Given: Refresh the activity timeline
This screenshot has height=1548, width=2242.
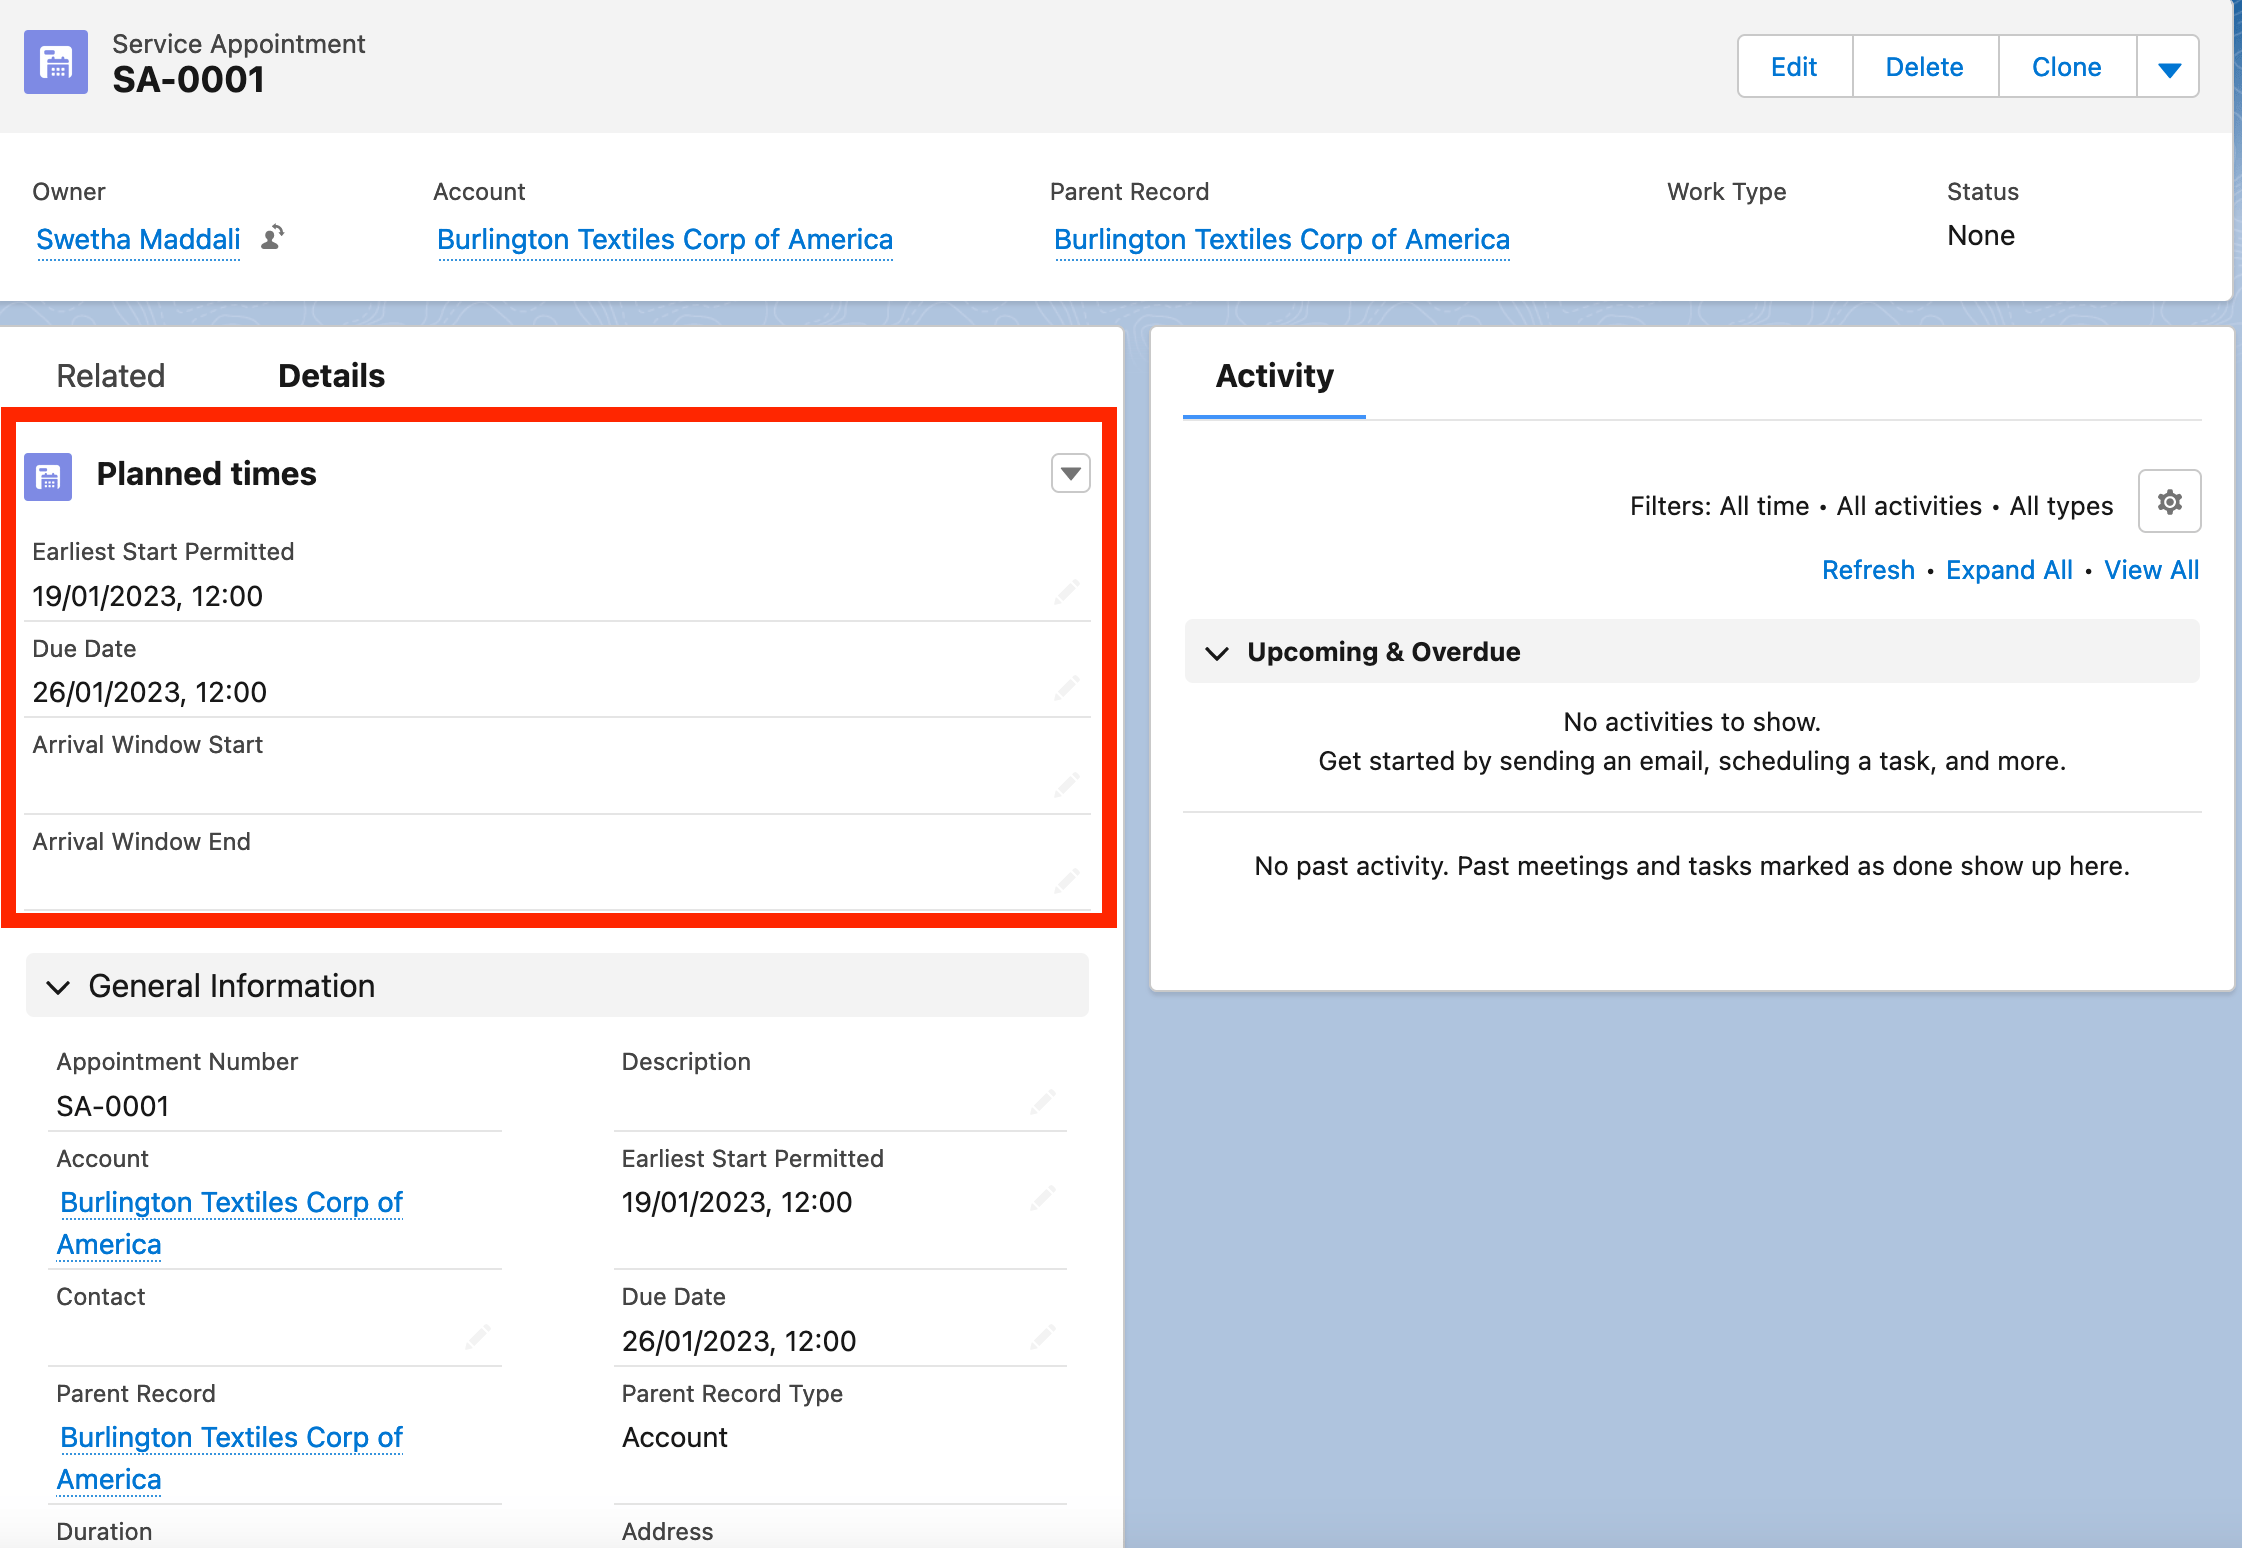Looking at the screenshot, I should pos(1868,569).
